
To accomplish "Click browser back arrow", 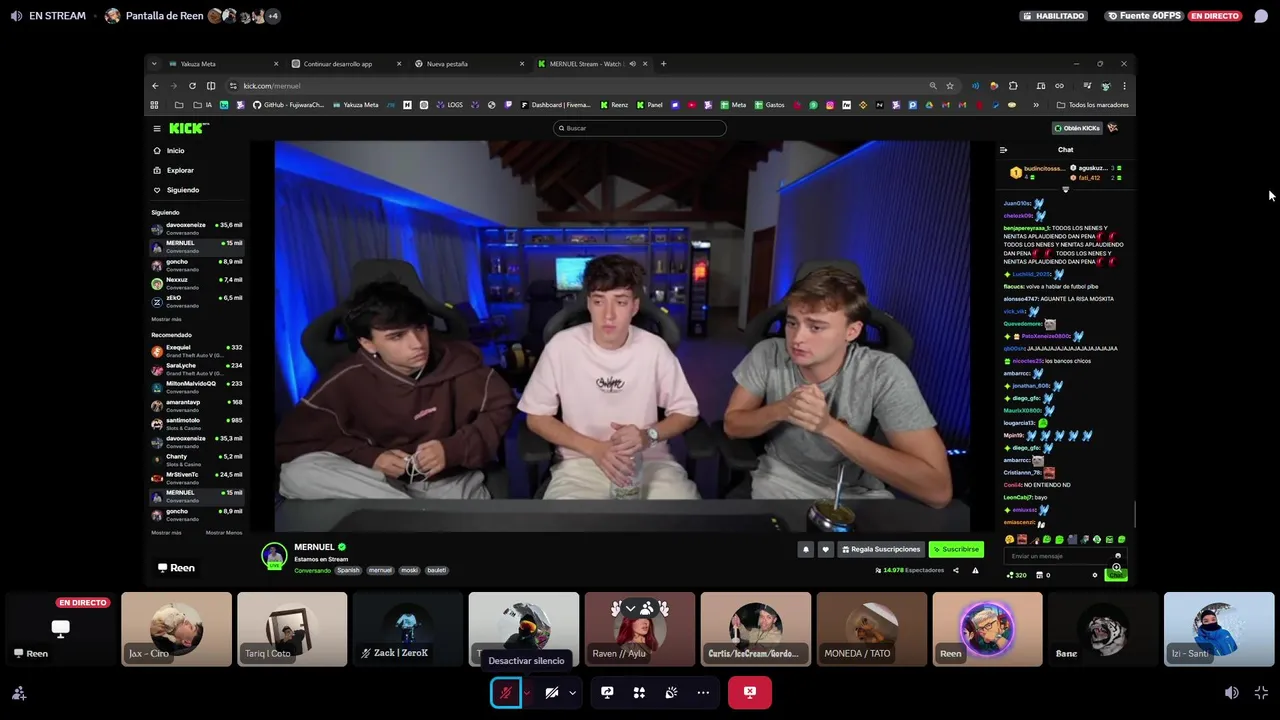I will click(155, 86).
